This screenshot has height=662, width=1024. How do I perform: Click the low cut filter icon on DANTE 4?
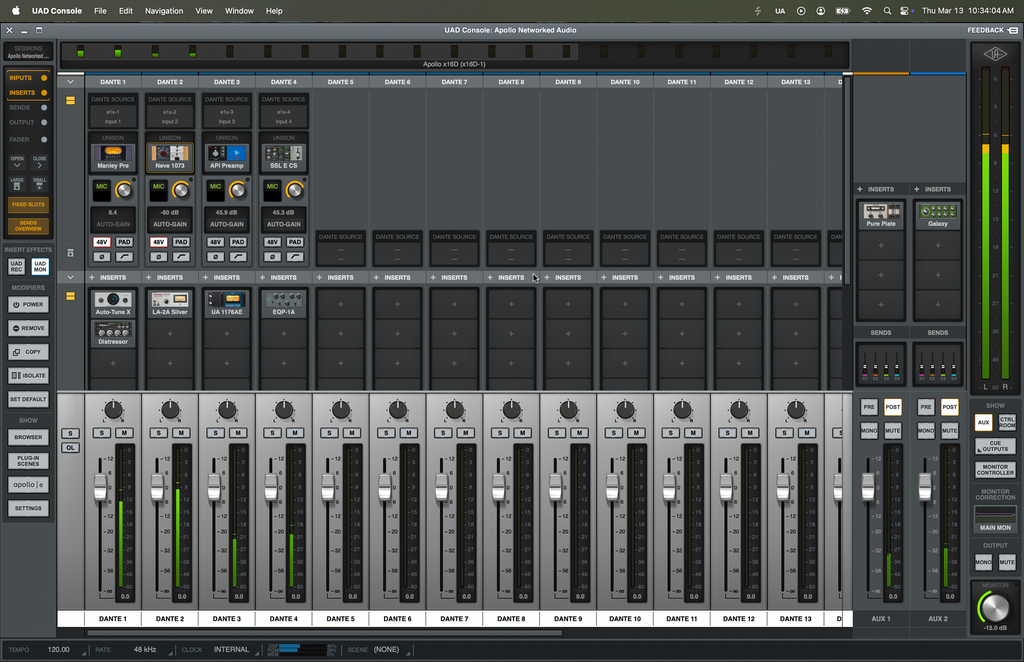pyautogui.click(x=295, y=257)
